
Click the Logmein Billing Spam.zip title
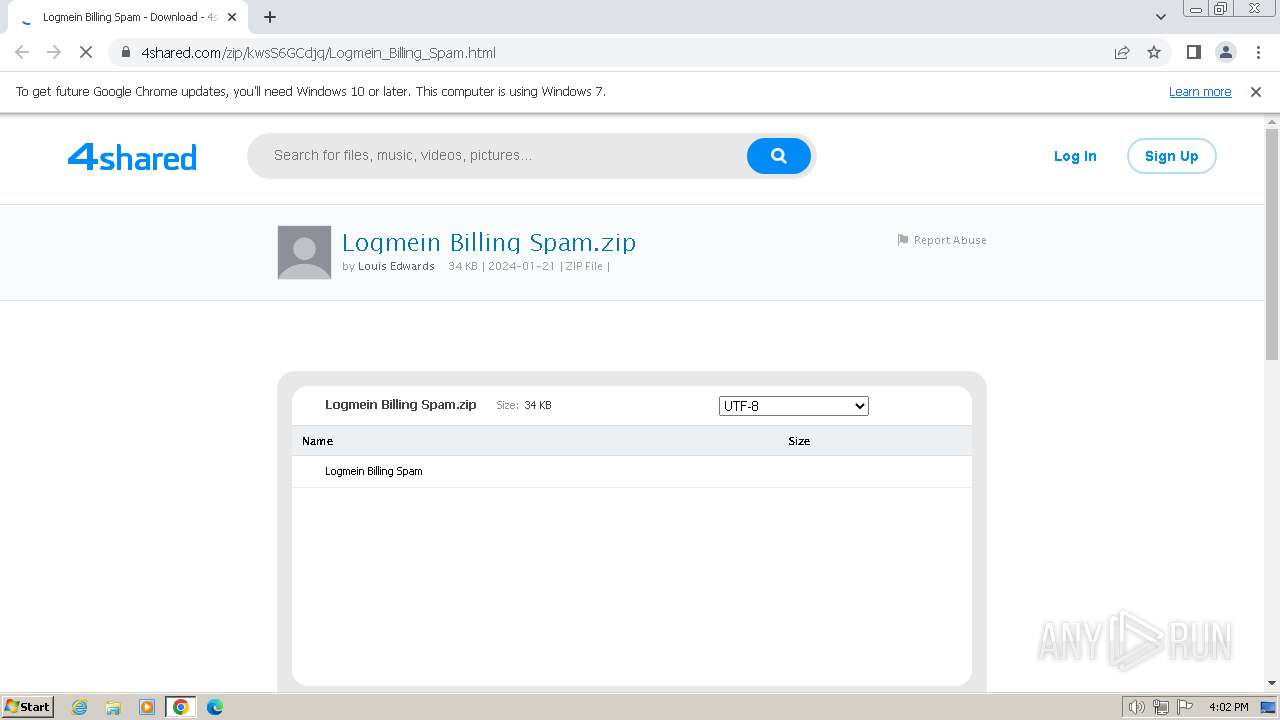(489, 242)
